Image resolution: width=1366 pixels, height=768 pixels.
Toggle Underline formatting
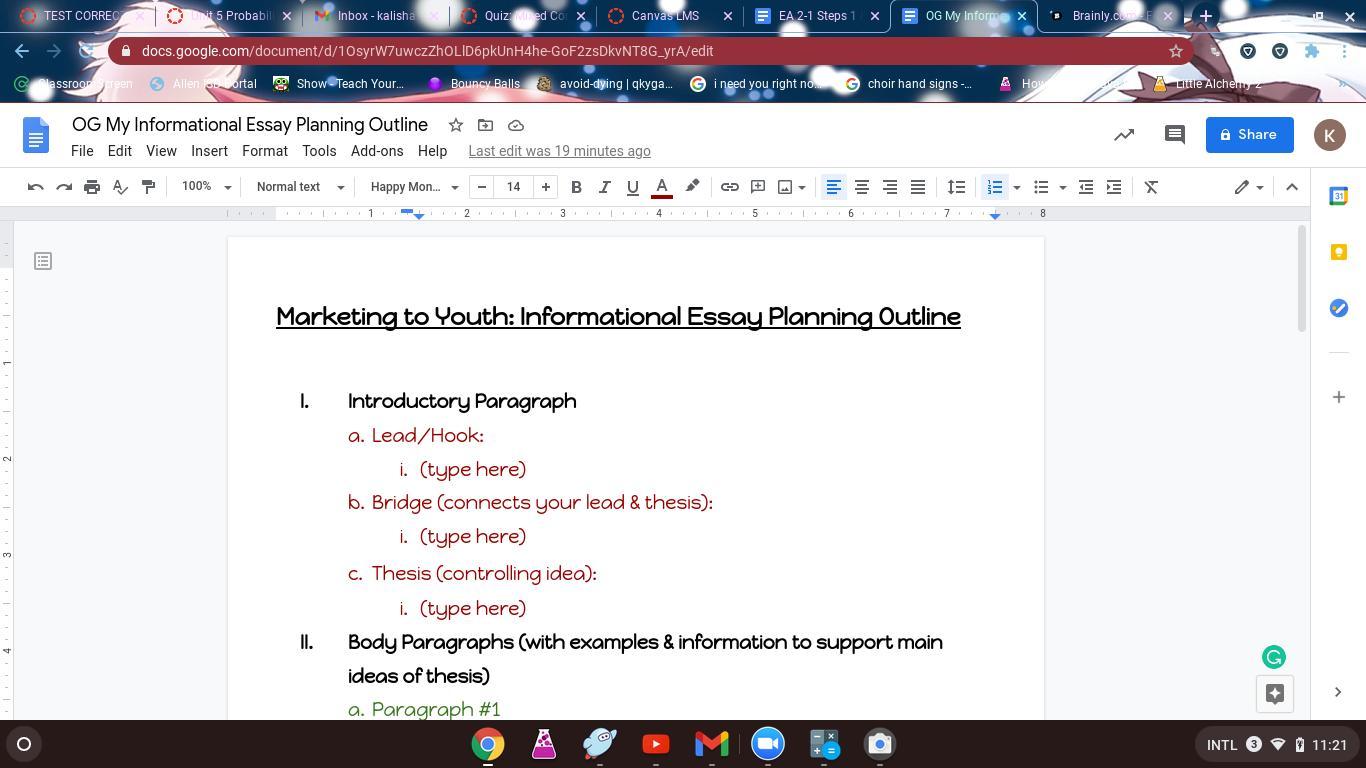point(632,187)
